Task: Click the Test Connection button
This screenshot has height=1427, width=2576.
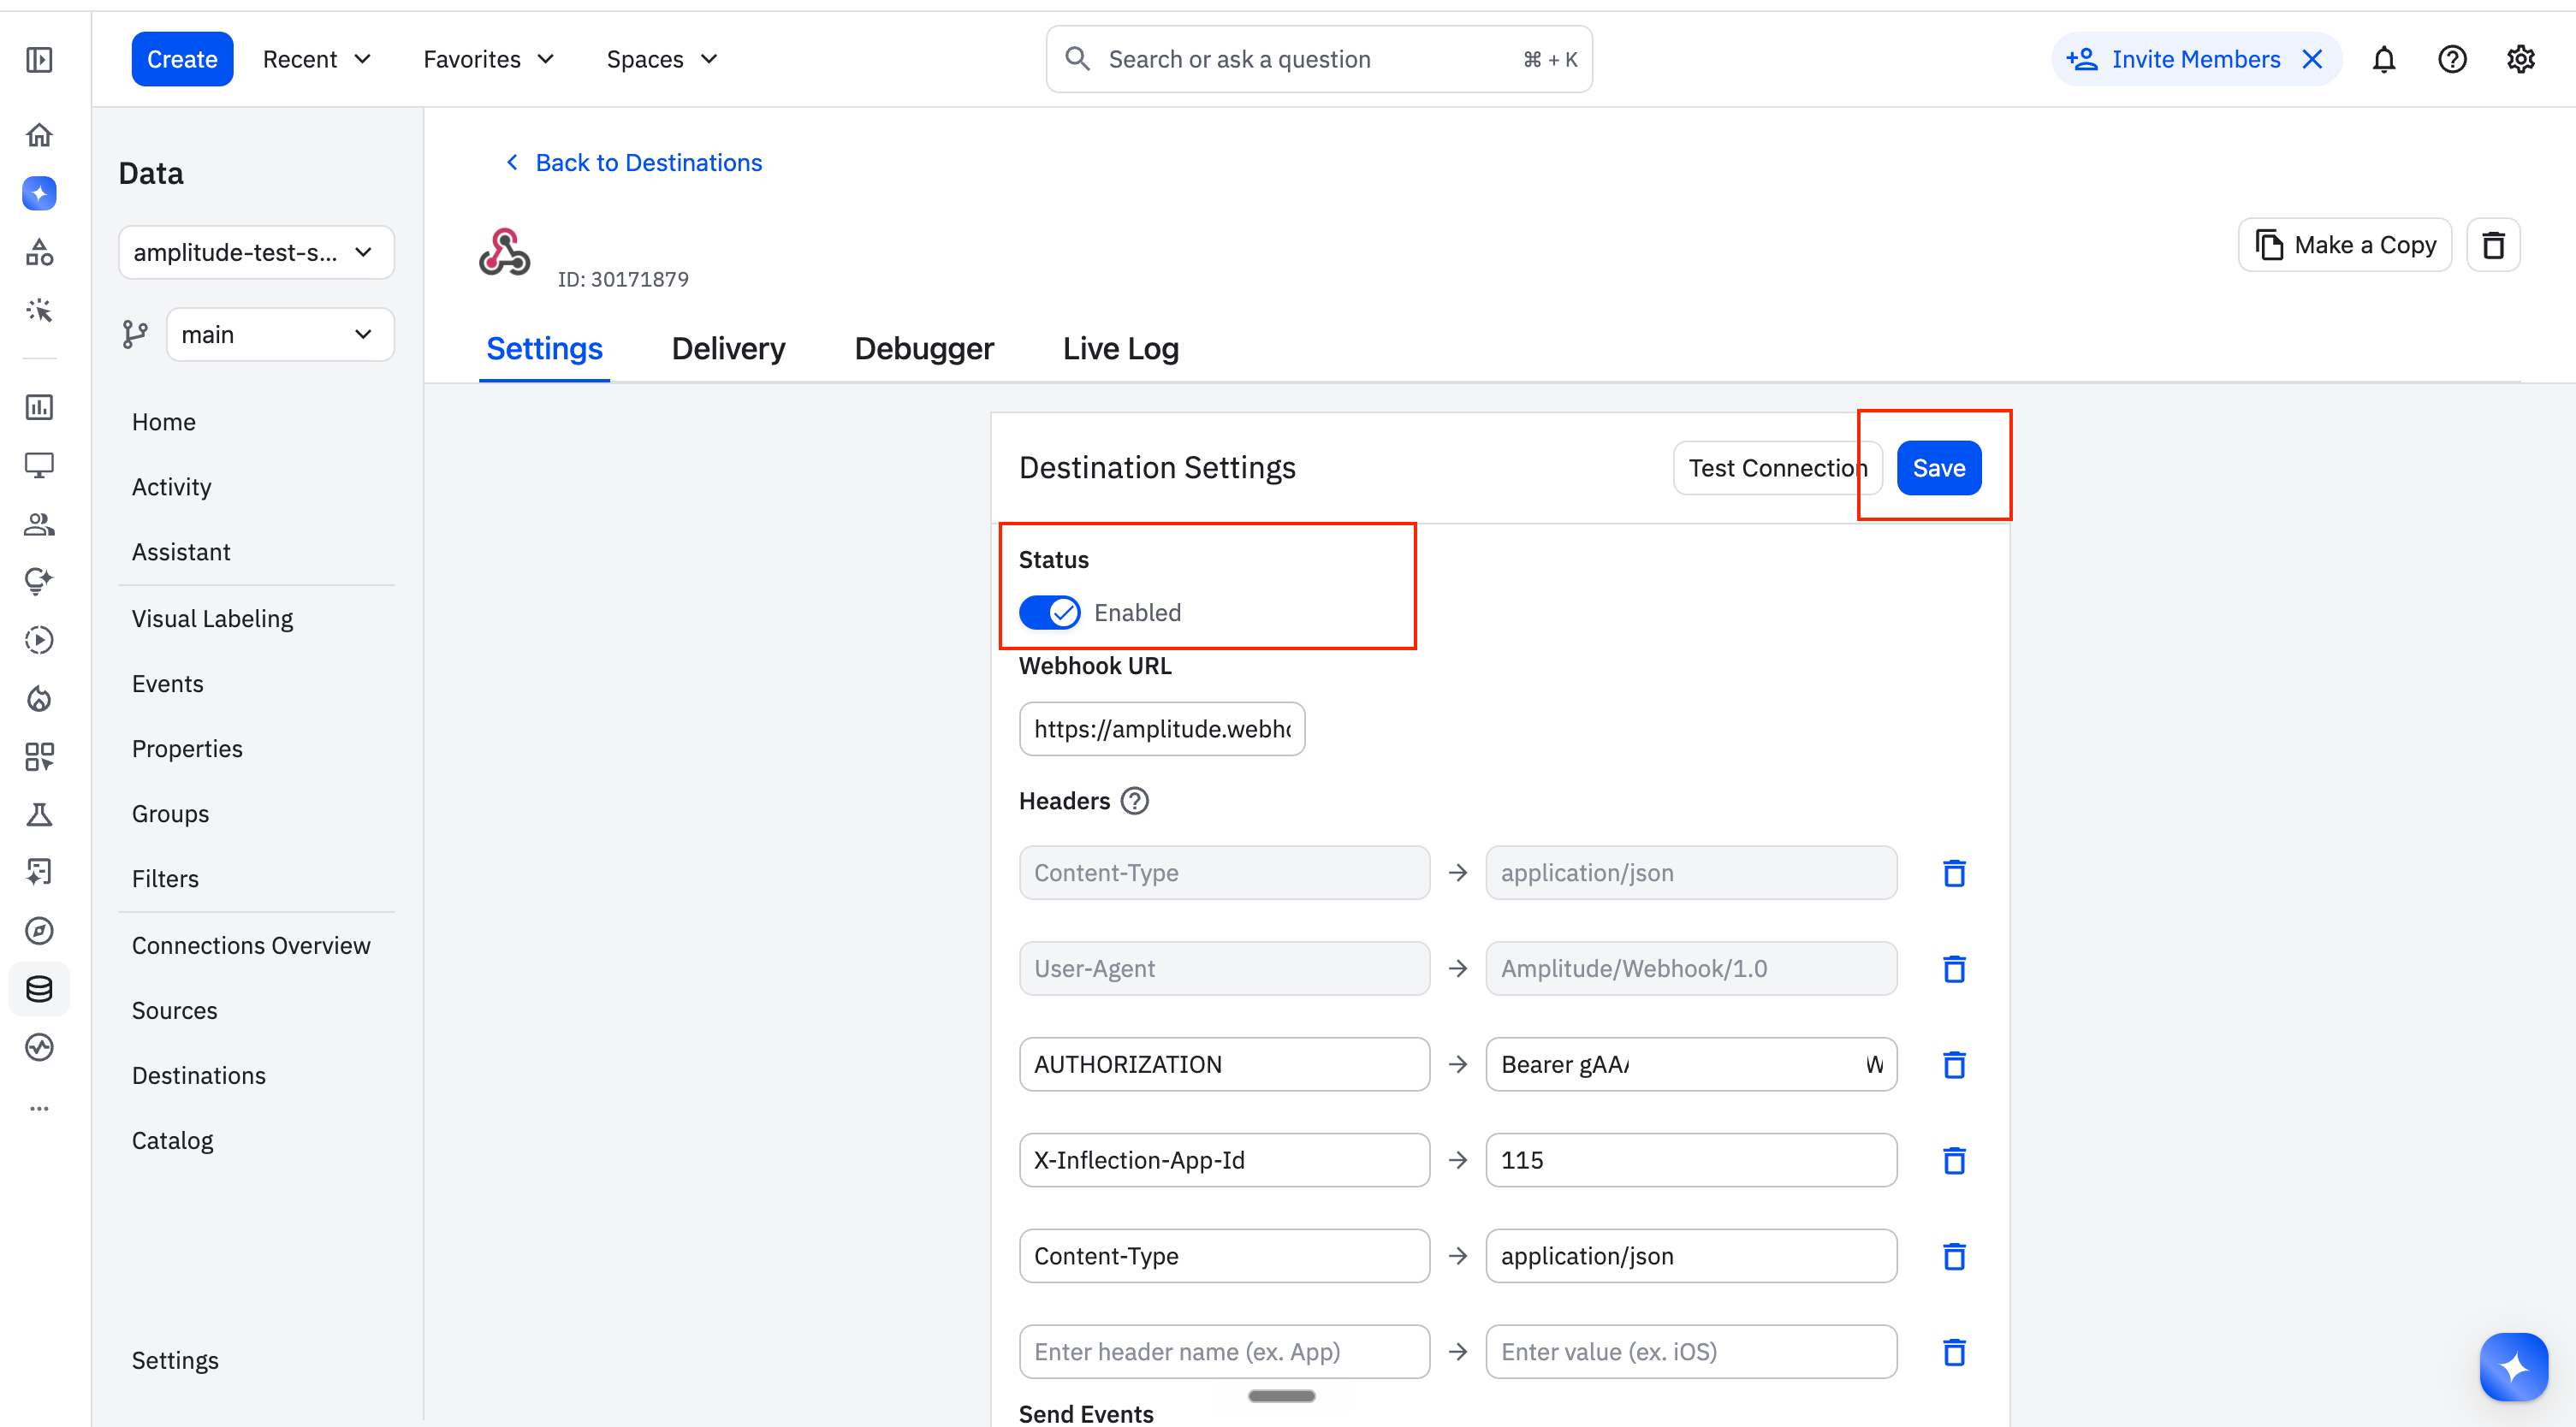Action: coord(1777,468)
